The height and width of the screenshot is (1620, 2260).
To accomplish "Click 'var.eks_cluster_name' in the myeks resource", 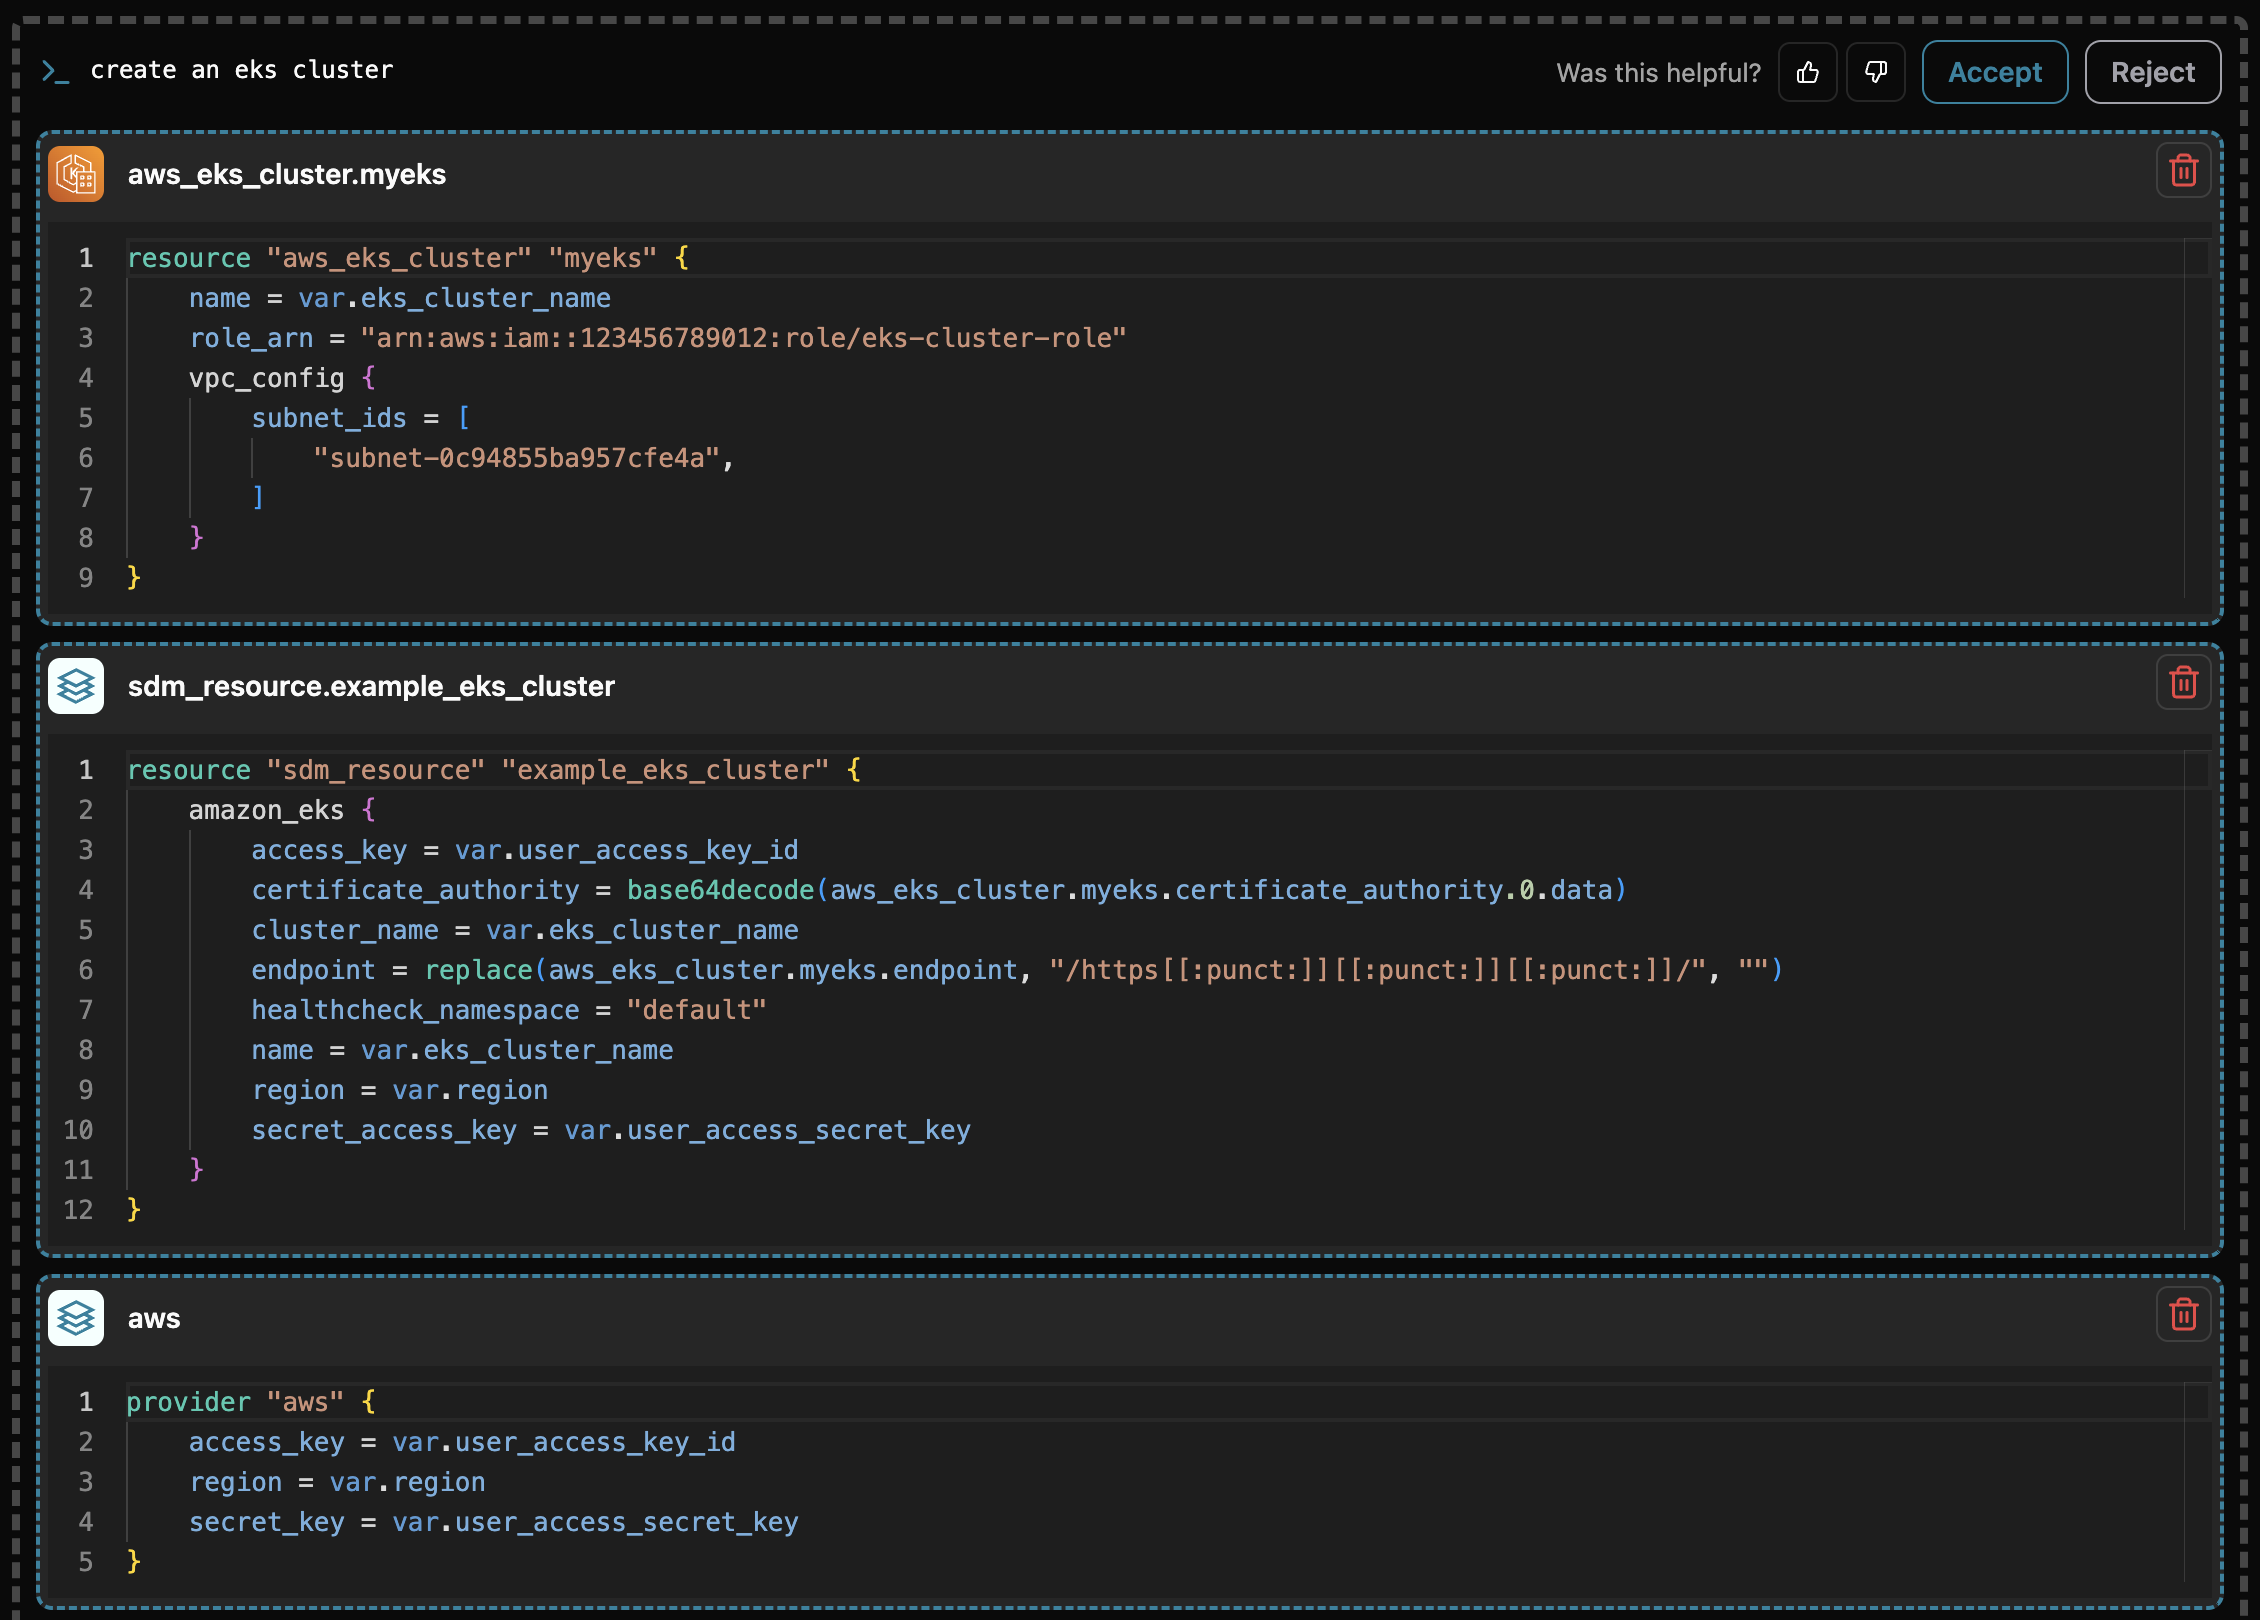I will coord(455,298).
